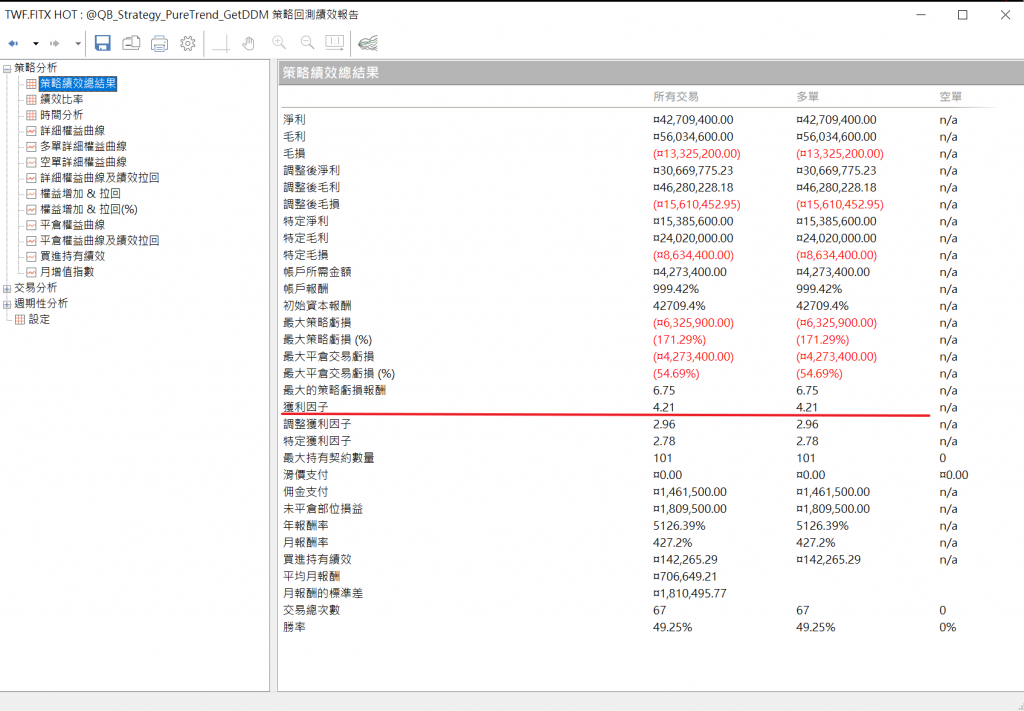1024x711 pixels.
Task: Click the navigate back arrow icon
Action: (x=14, y=44)
